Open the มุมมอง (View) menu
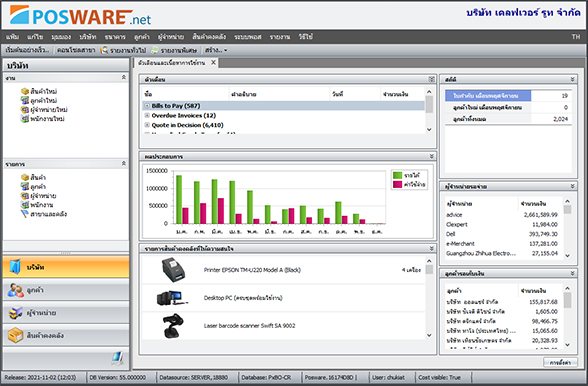The width and height of the screenshot is (588, 386). (x=61, y=37)
